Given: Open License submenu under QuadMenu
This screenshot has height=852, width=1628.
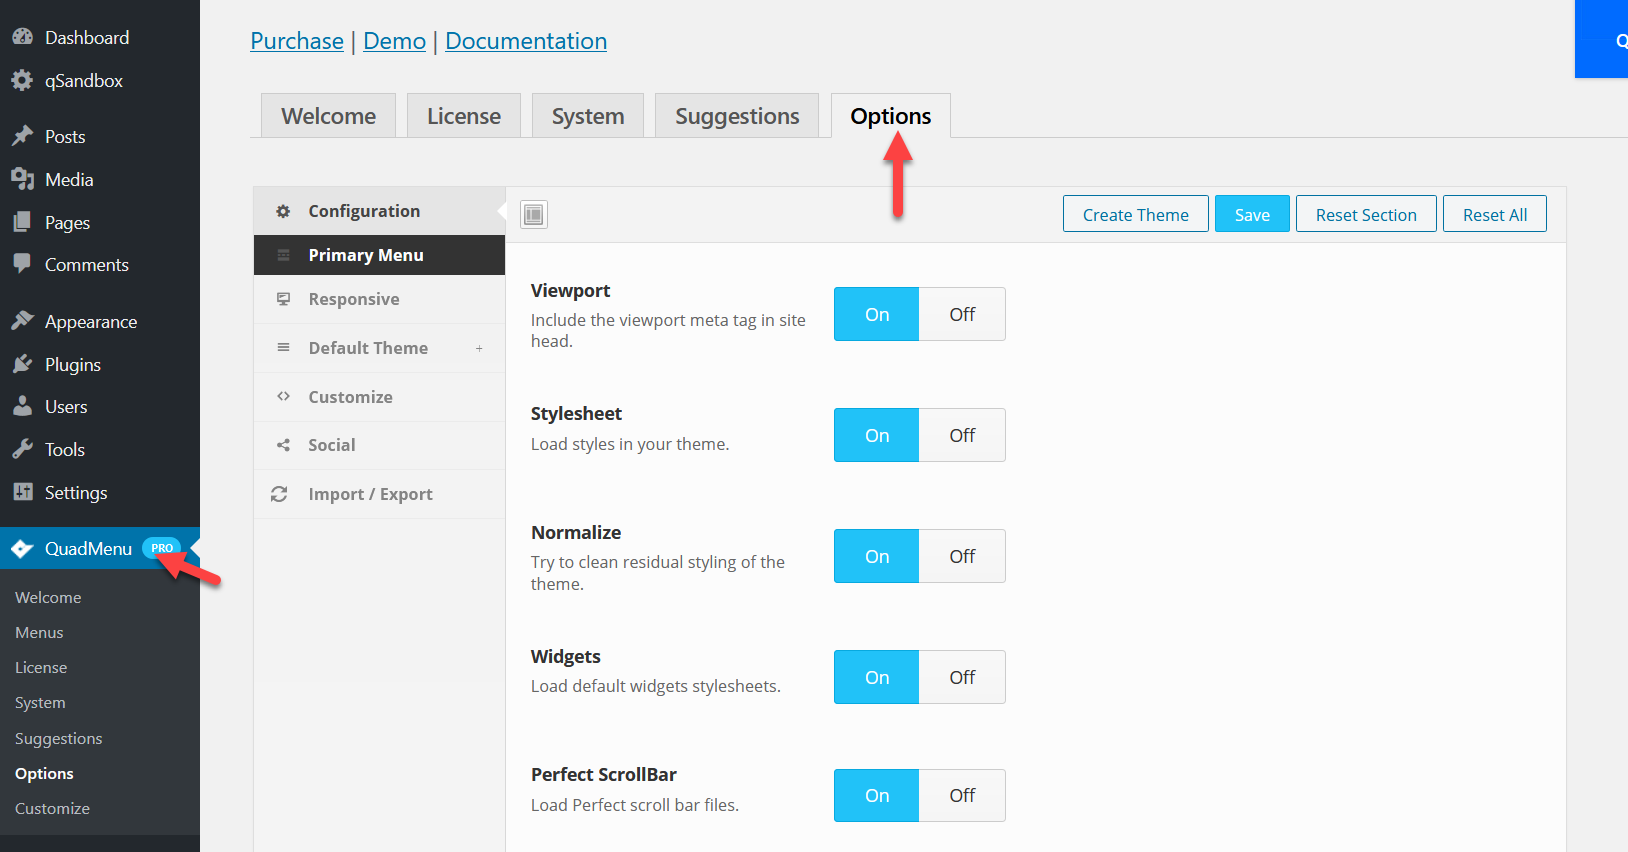Looking at the screenshot, I should pyautogui.click(x=41, y=667).
